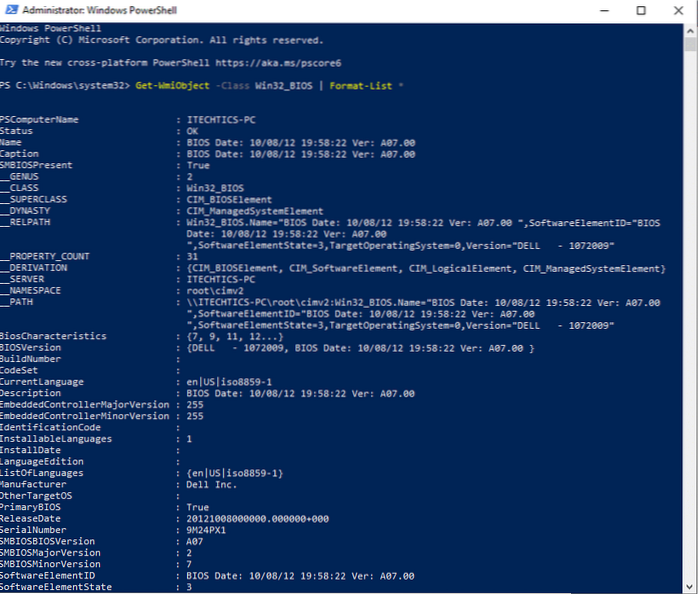Click the PS C:\Windows\system32> prompt
This screenshot has width=698, height=594.
coord(65,86)
